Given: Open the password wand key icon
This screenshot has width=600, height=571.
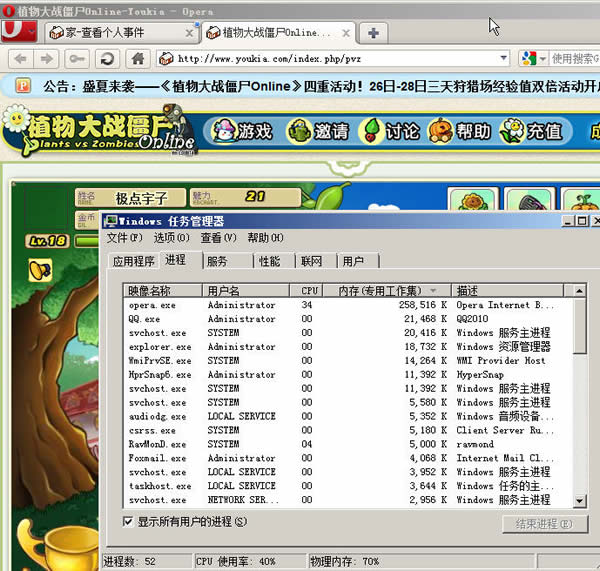Looking at the screenshot, I should 77,59.
